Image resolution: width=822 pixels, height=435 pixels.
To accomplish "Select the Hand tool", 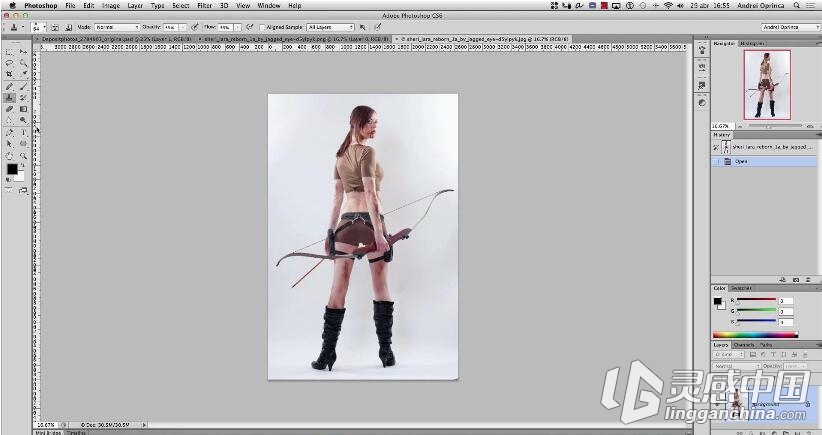I will click(9, 156).
